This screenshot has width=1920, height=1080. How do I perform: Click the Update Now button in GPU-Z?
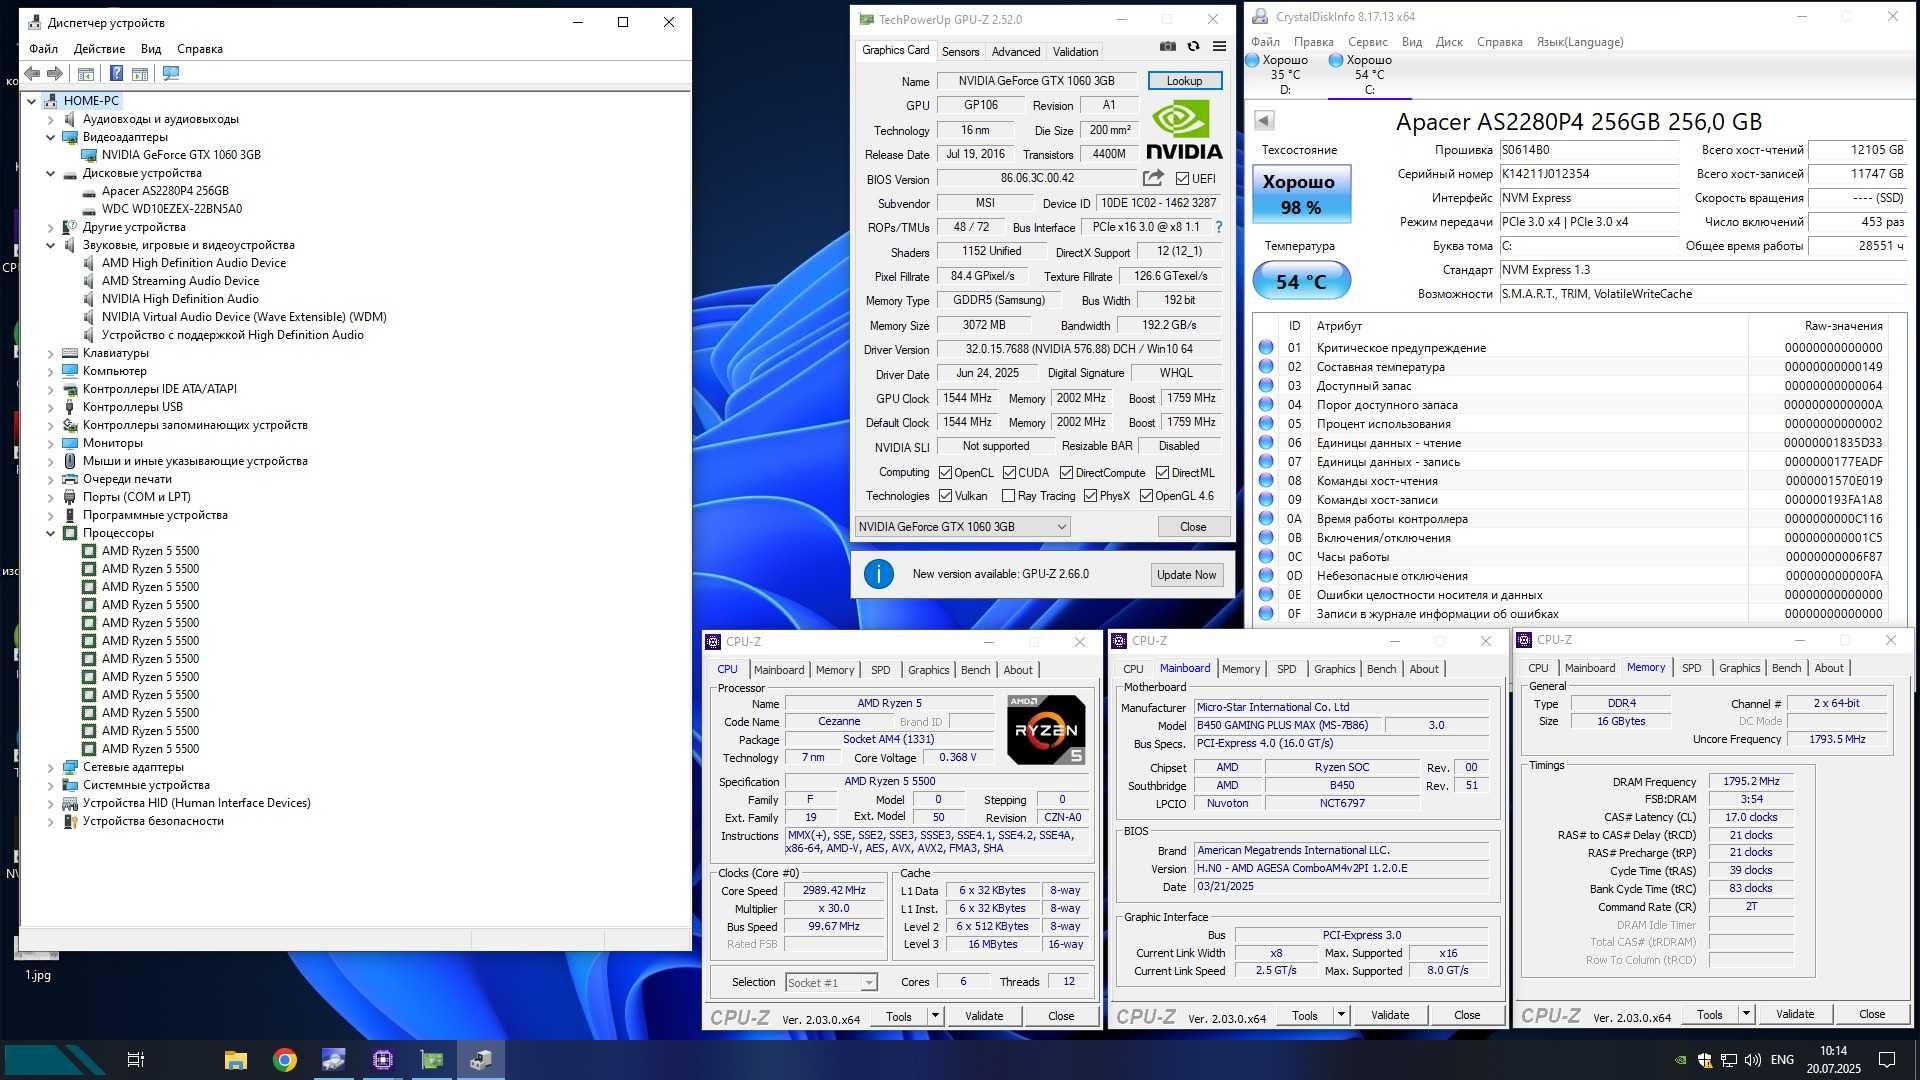1186,575
